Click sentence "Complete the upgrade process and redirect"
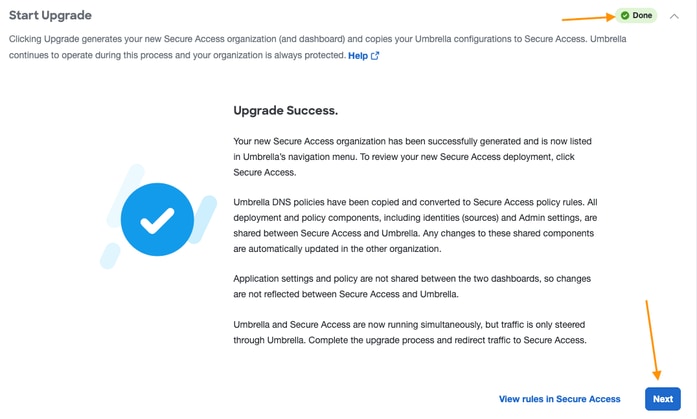Screen dimensions: 697x419 coord(470,340)
